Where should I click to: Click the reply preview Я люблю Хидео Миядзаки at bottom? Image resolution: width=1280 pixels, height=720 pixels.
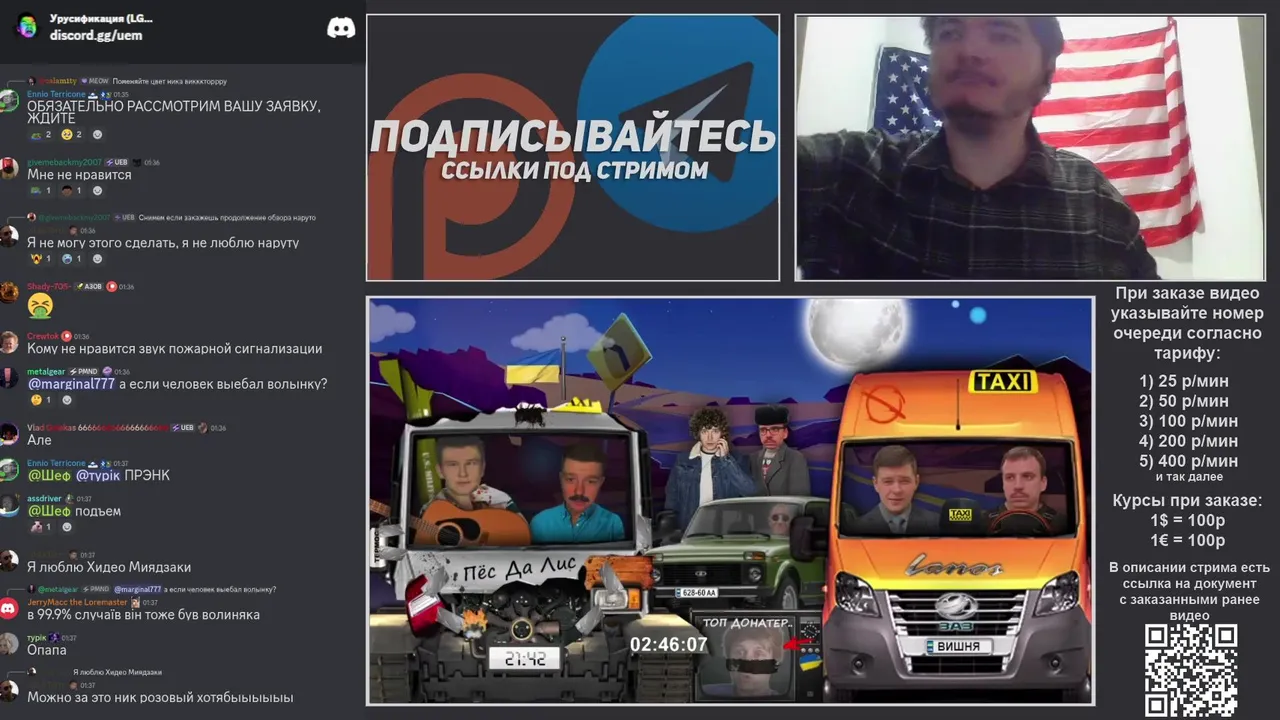[x=117, y=672]
